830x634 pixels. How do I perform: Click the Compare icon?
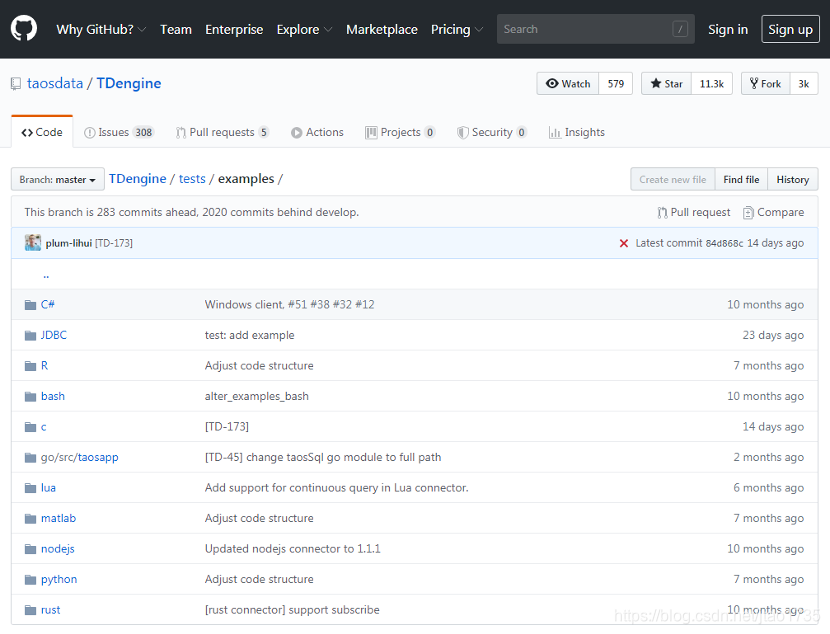(748, 212)
